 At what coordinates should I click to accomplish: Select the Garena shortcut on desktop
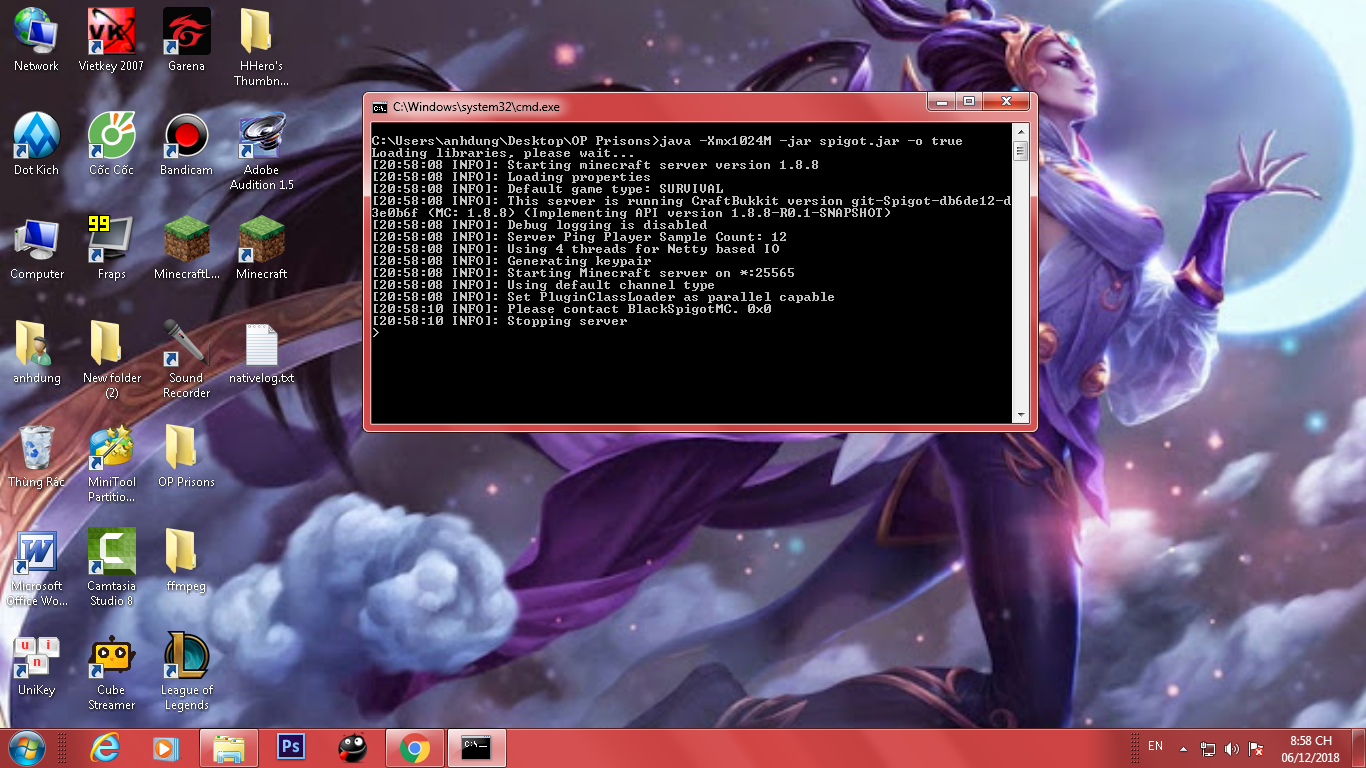[186, 40]
